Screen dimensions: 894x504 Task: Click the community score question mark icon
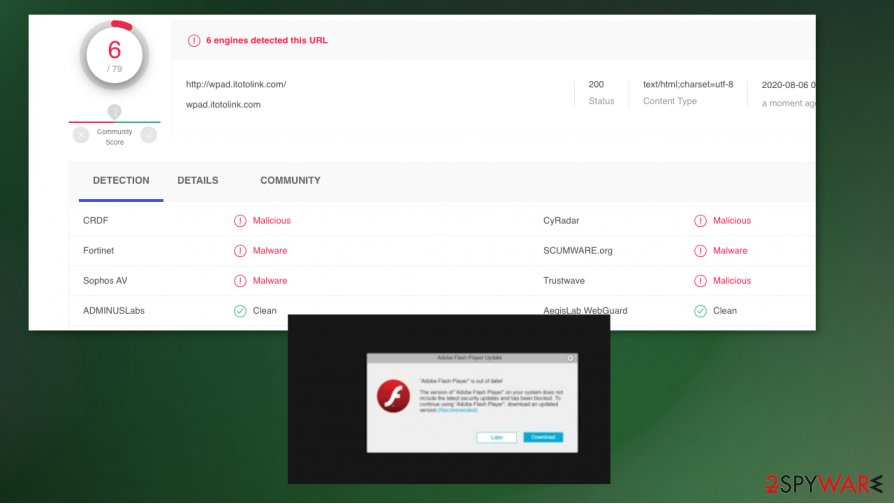click(115, 111)
